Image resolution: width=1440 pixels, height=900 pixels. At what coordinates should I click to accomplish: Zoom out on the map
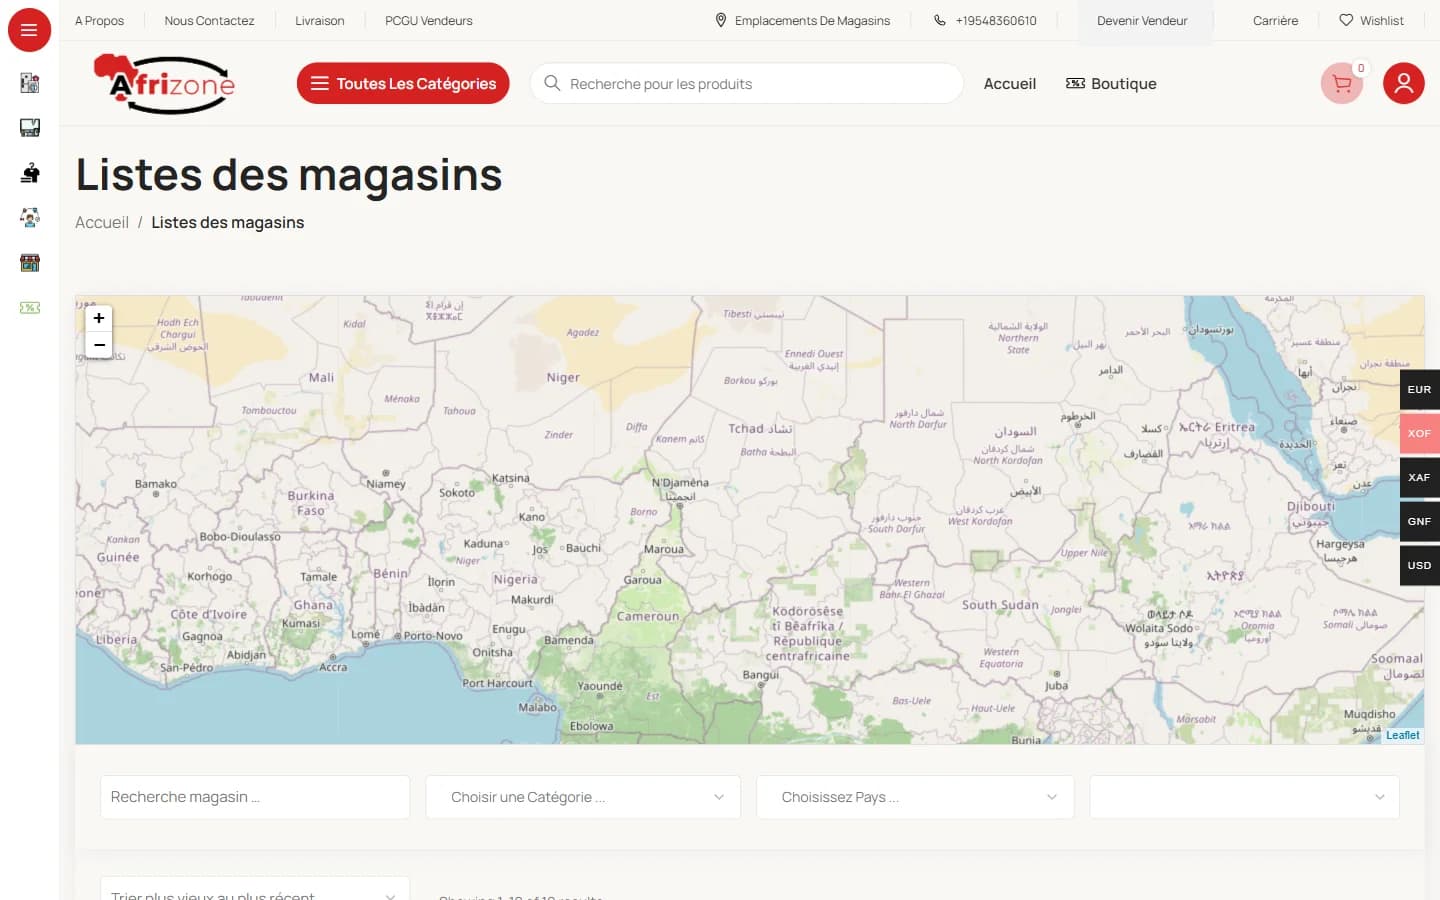[99, 345]
